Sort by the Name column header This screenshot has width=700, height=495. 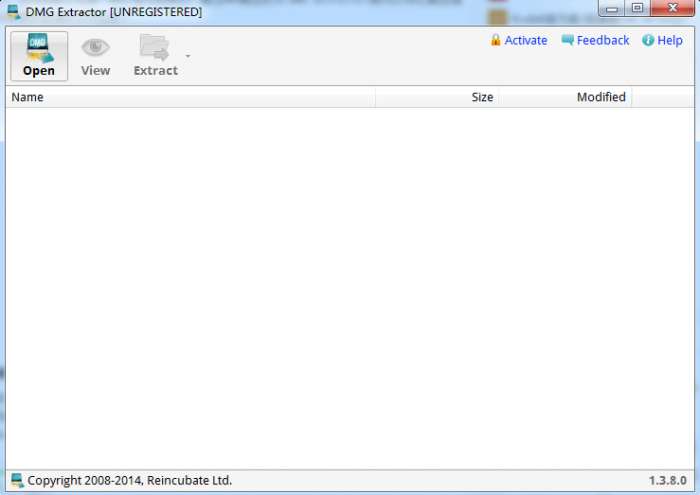coord(191,97)
